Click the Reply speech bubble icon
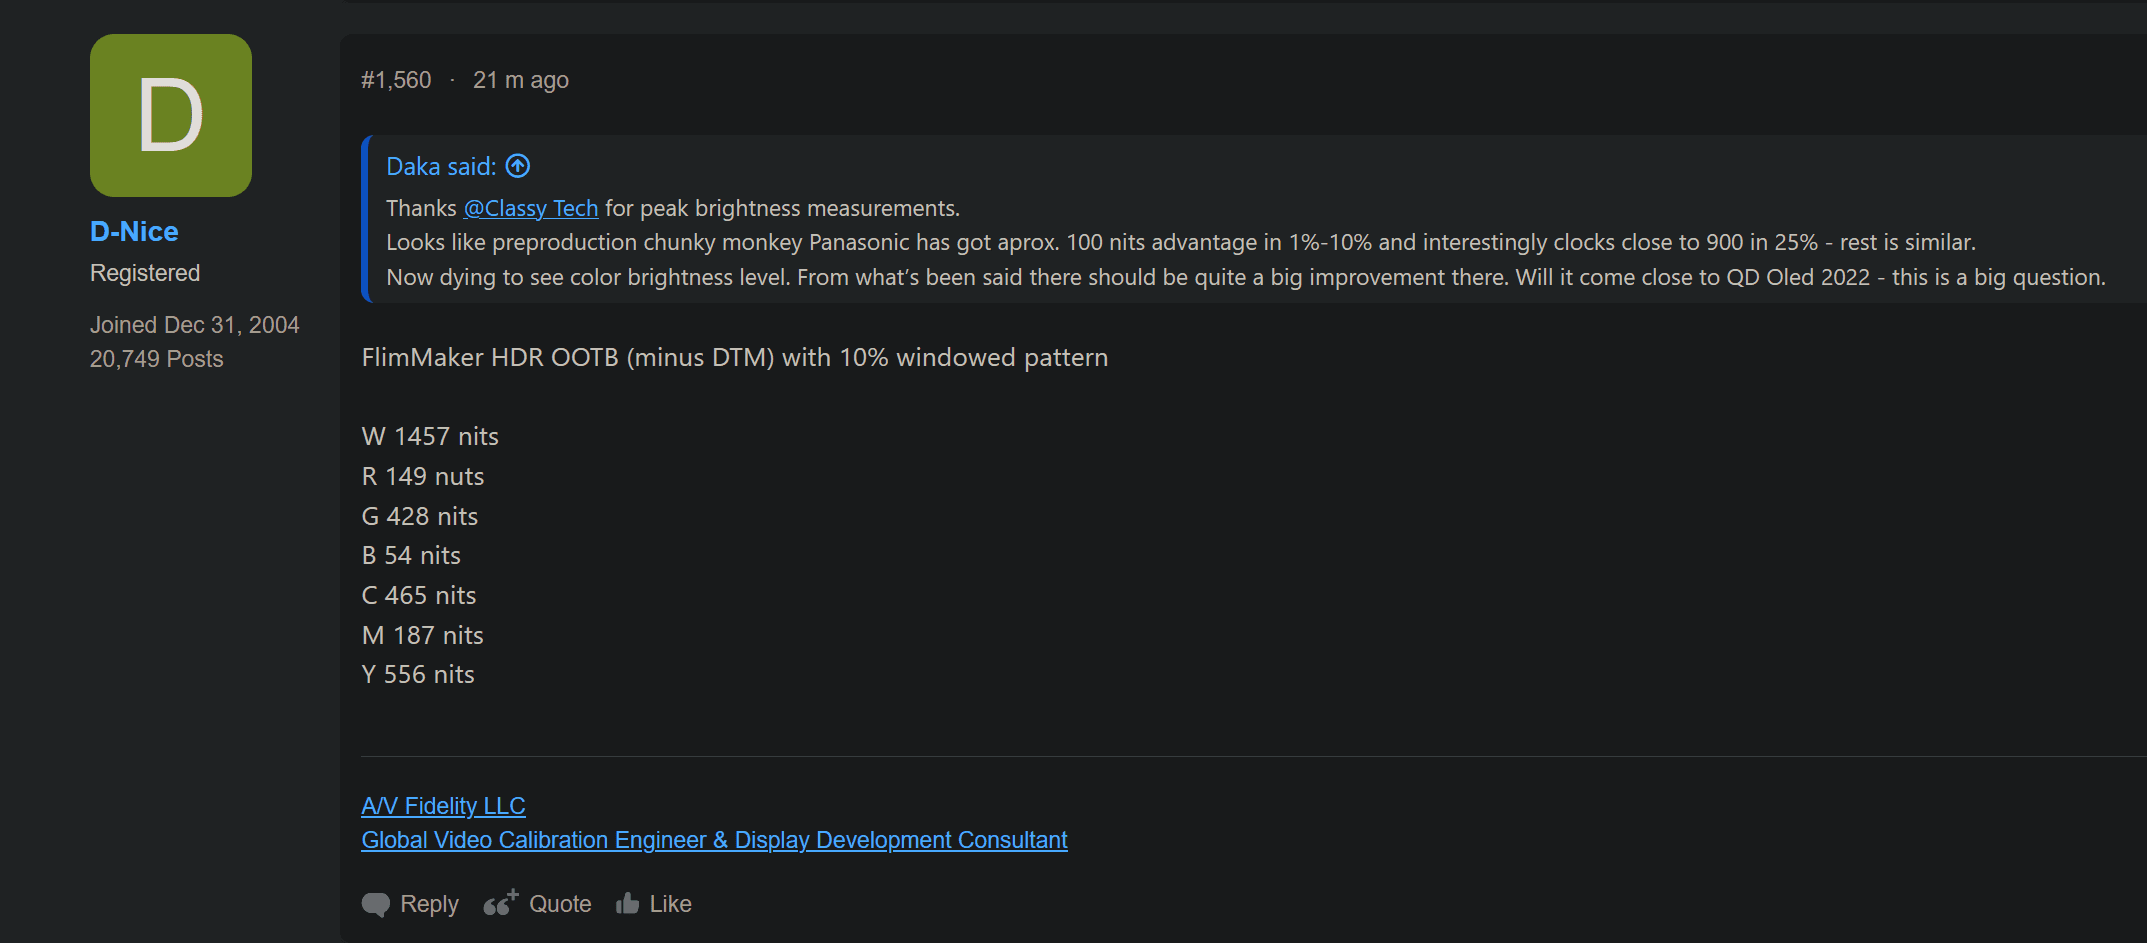 click(x=376, y=904)
